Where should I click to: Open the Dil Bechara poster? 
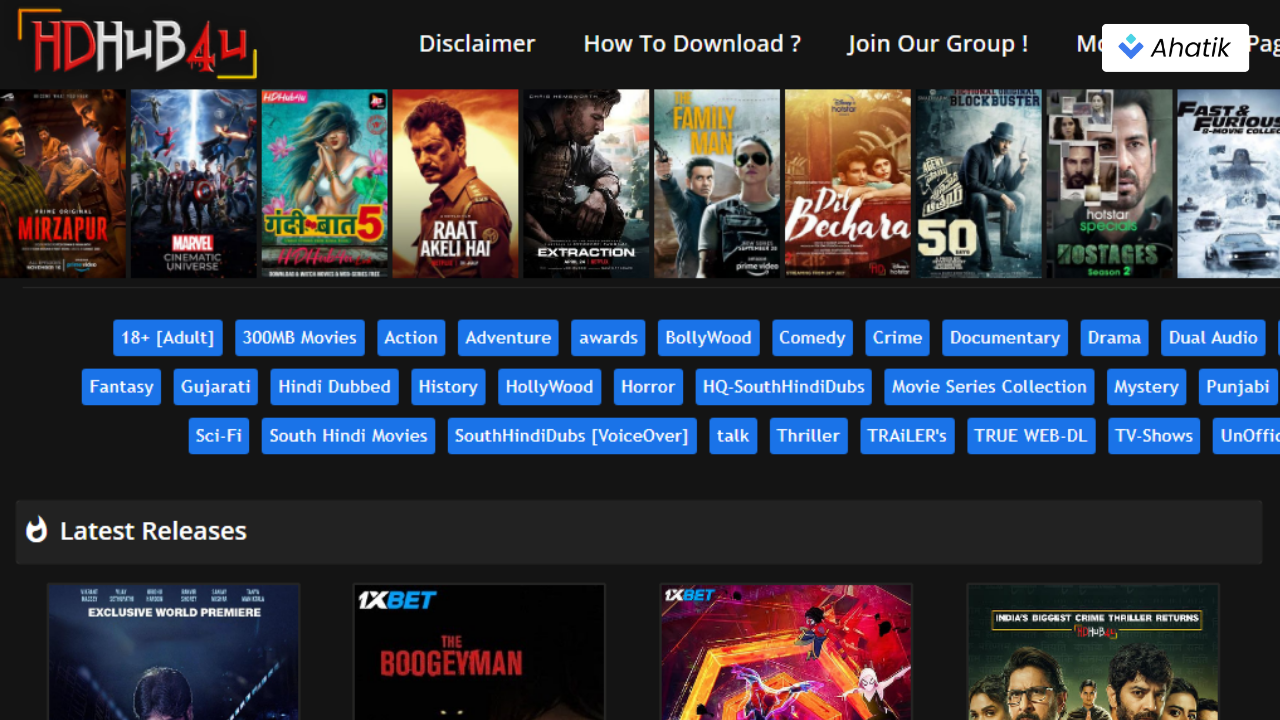pyautogui.click(x=848, y=184)
